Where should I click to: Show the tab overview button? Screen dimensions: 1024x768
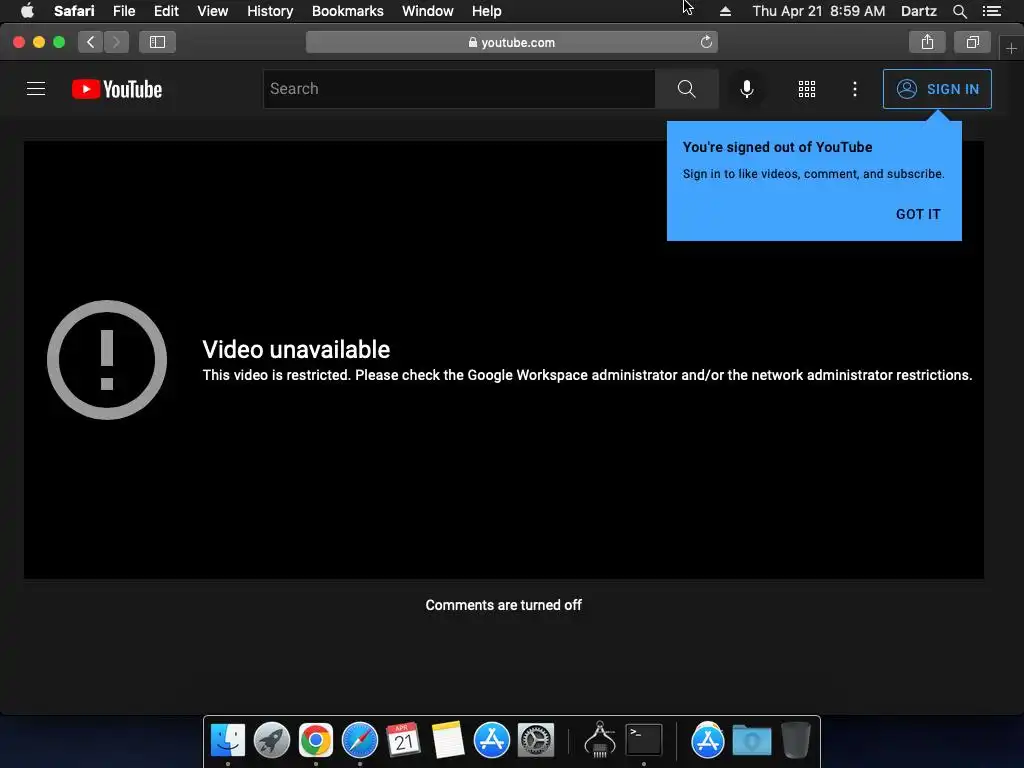(x=972, y=42)
